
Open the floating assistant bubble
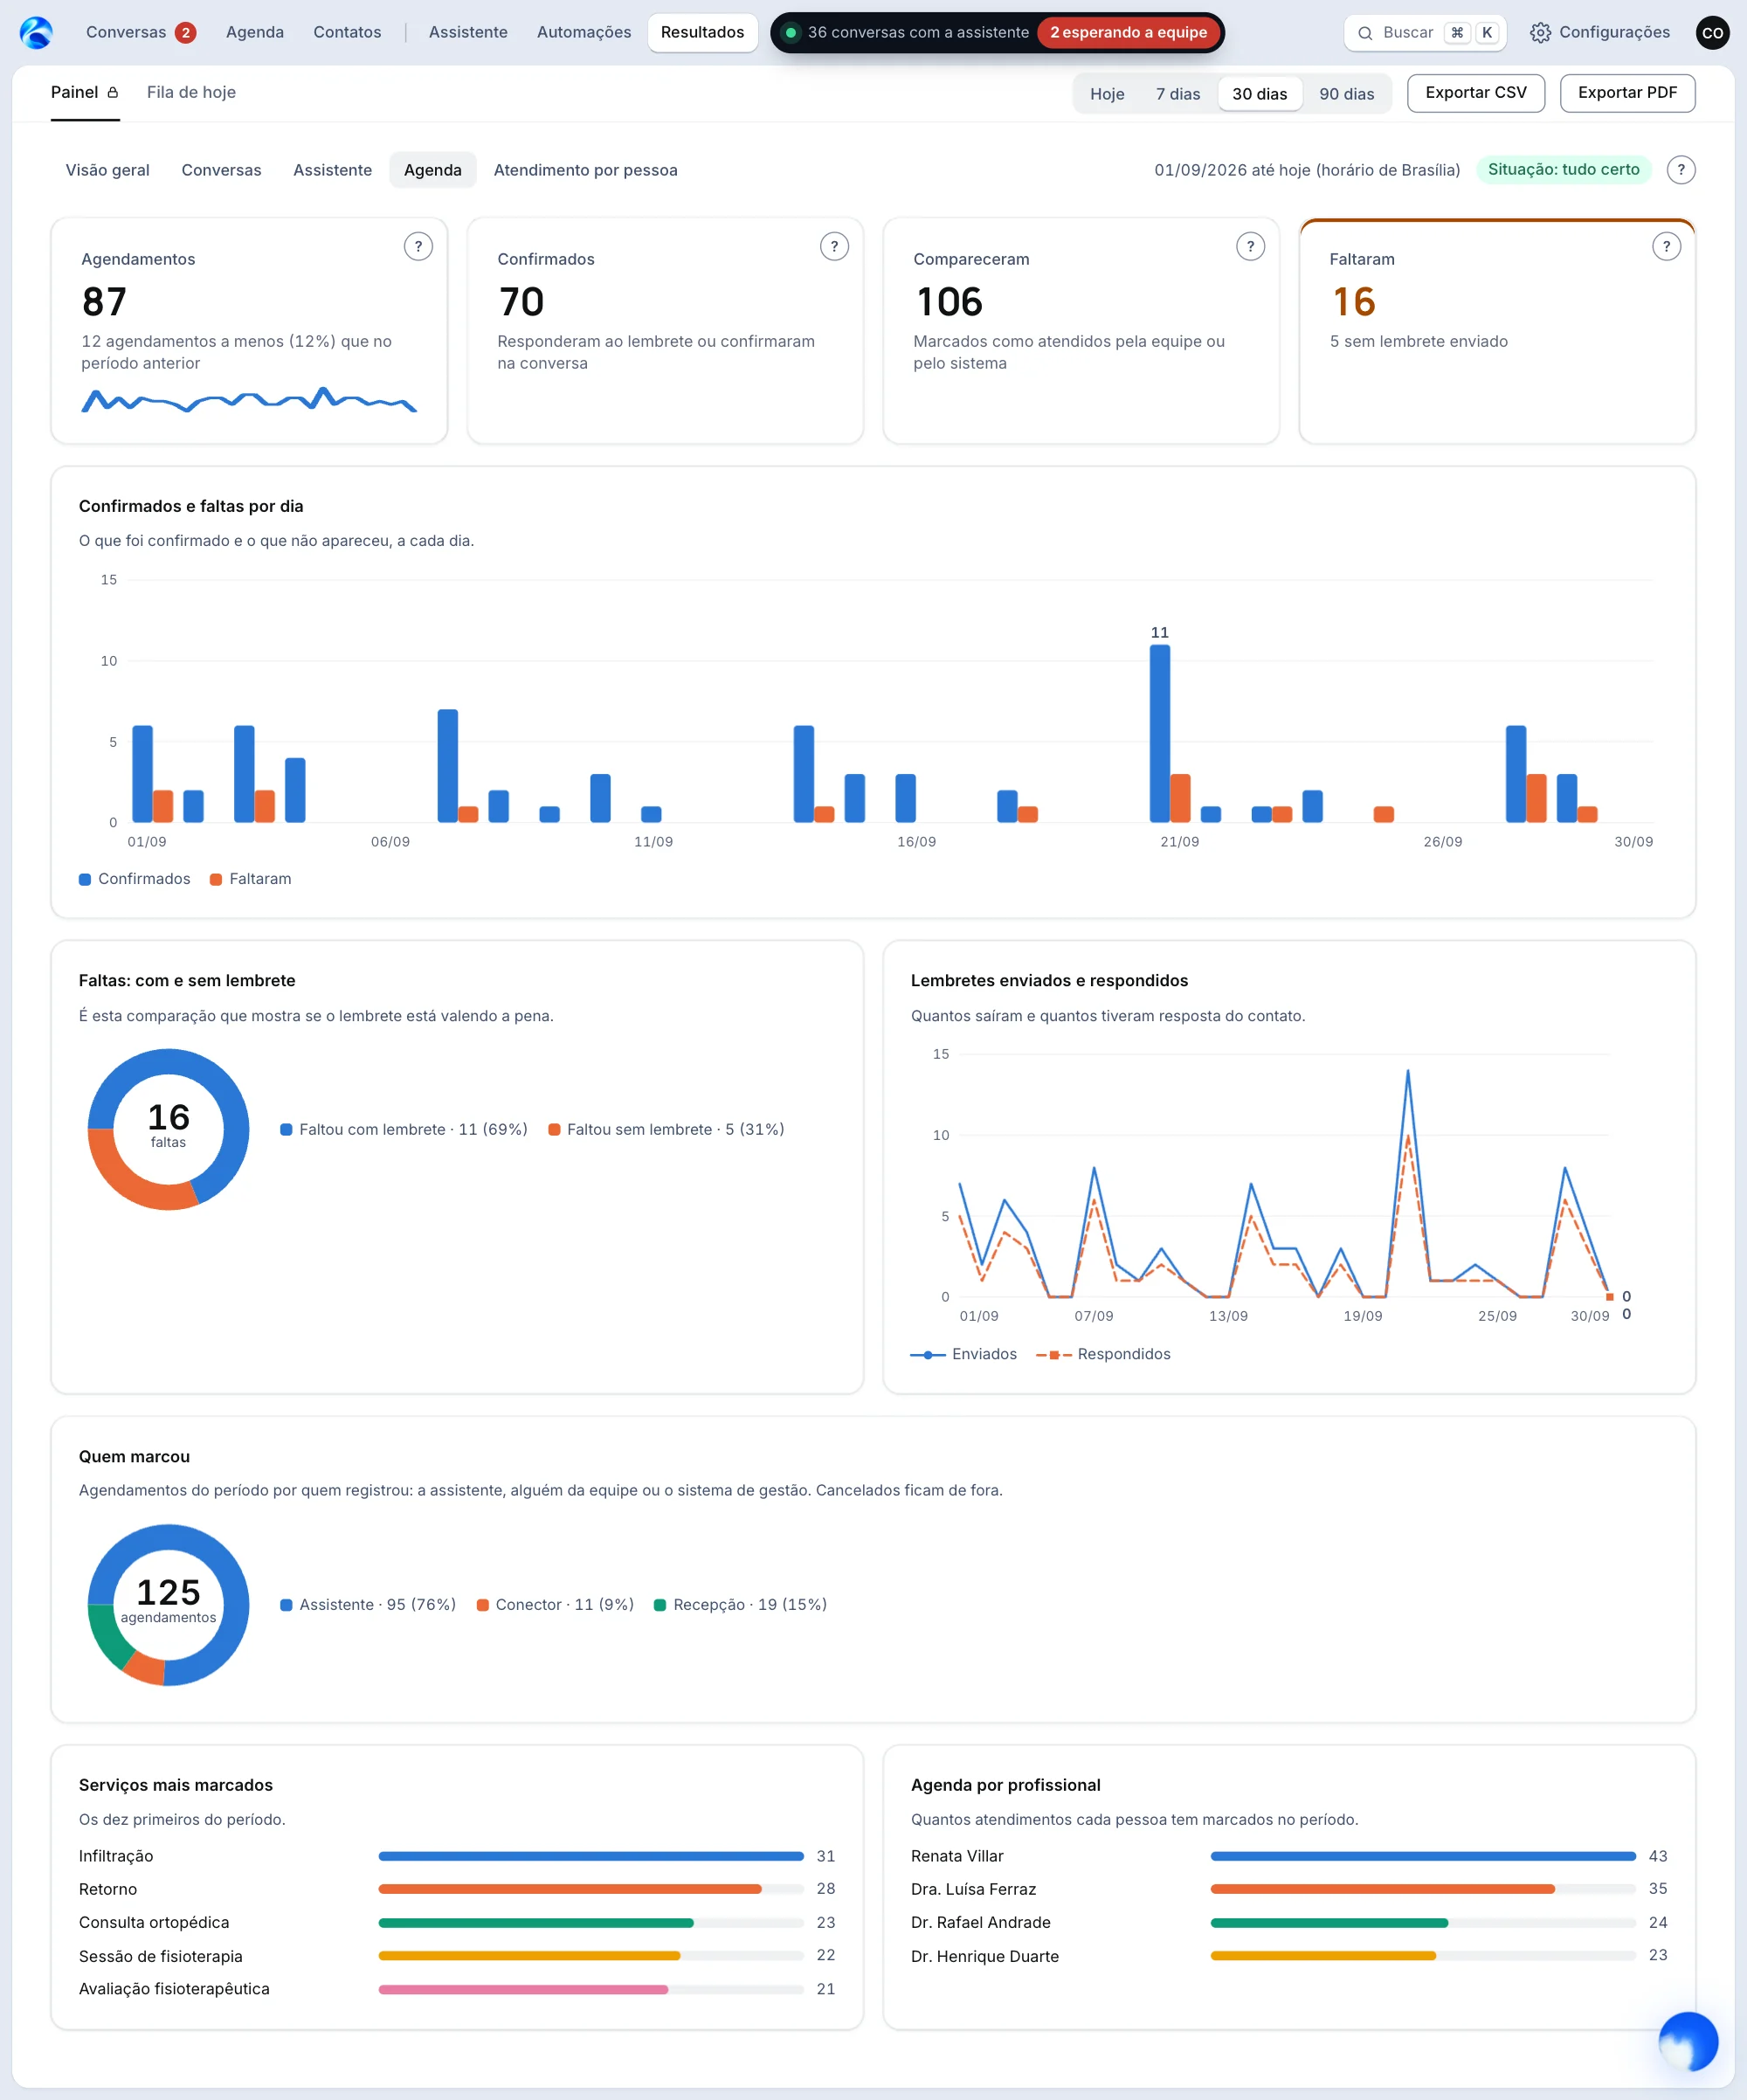click(1688, 2041)
